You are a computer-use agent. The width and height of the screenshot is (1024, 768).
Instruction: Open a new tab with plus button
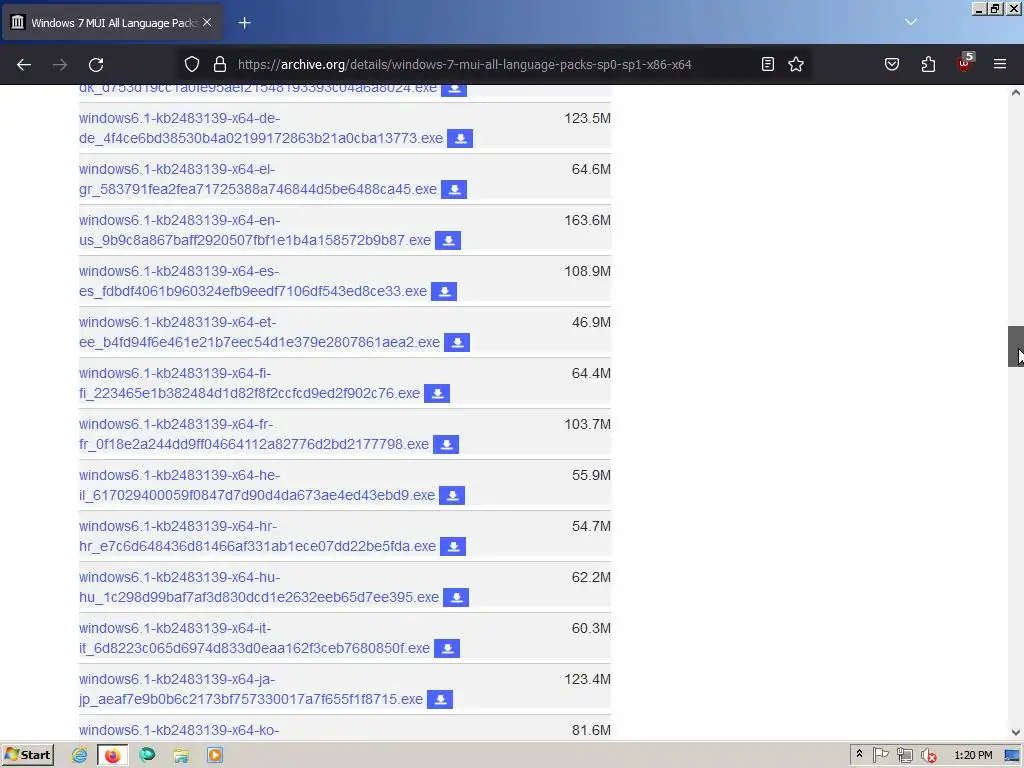(x=244, y=23)
